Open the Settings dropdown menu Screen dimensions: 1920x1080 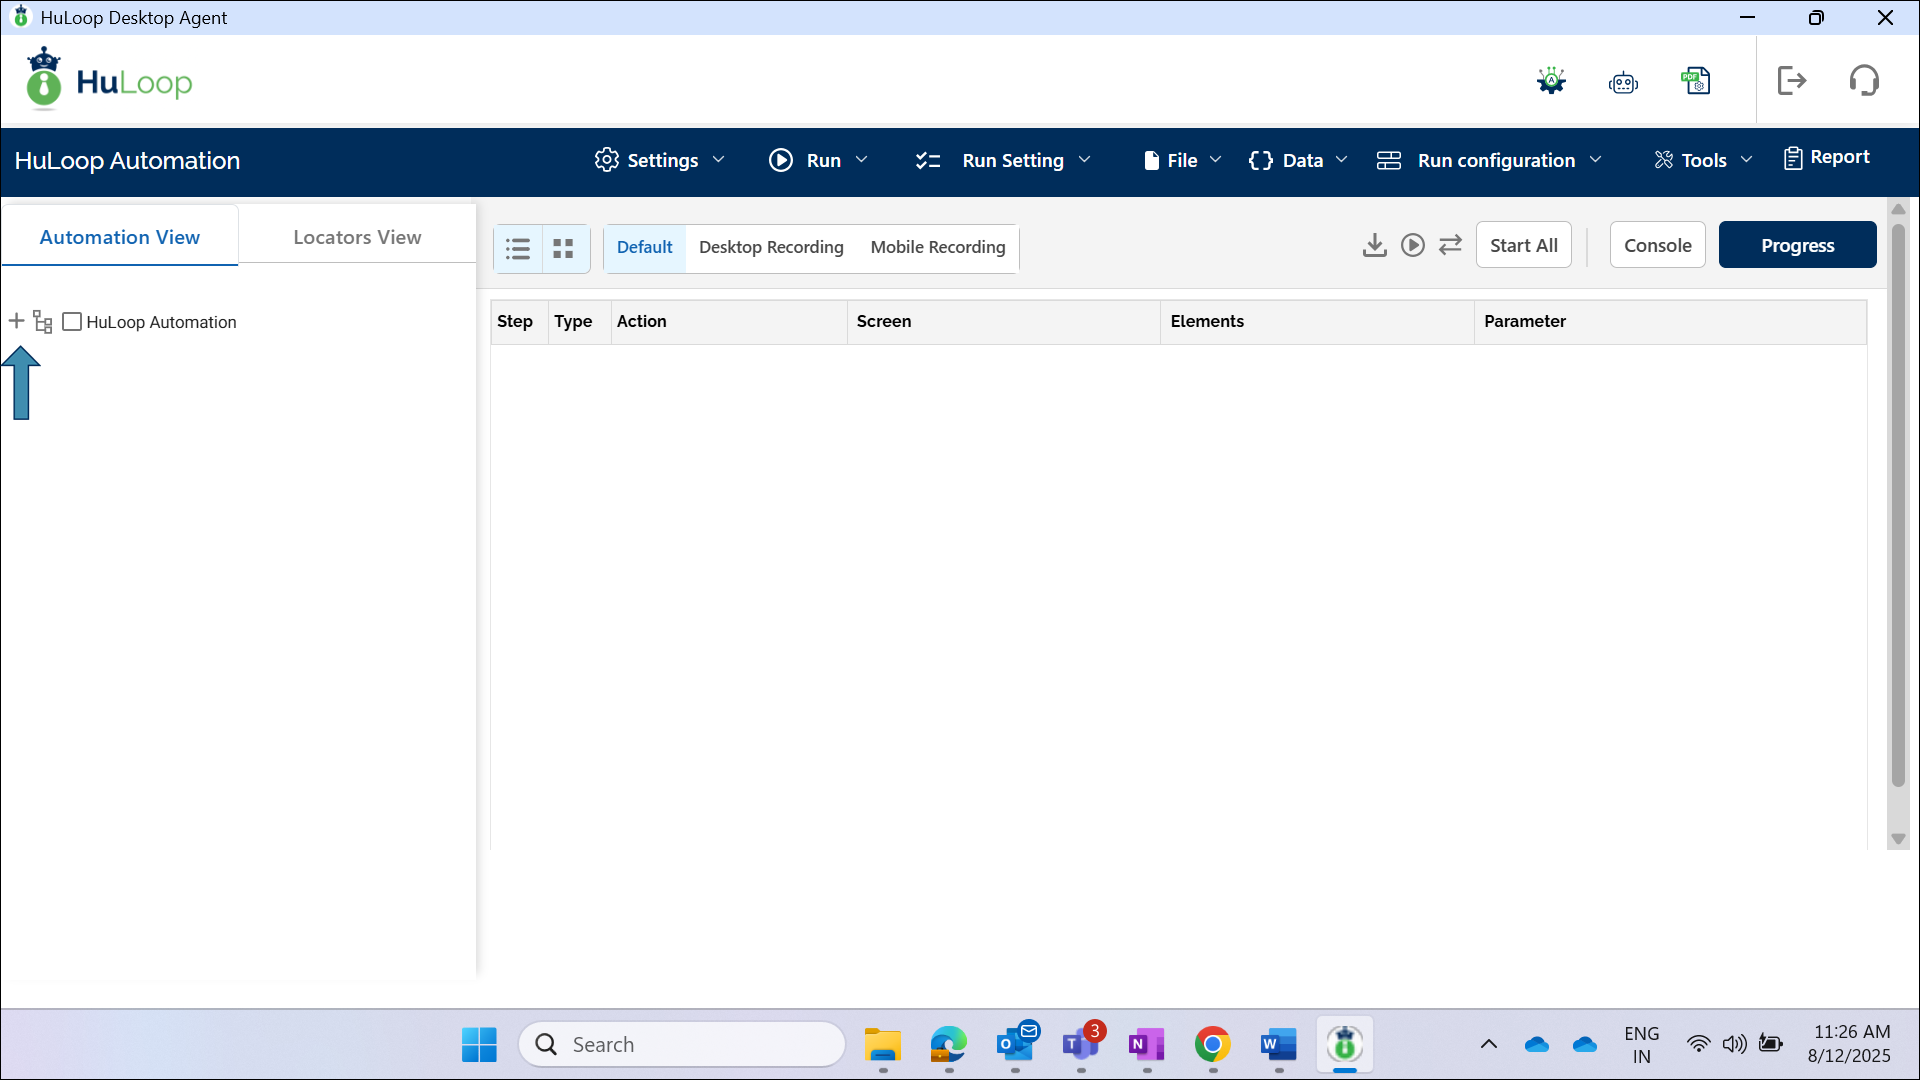click(660, 160)
